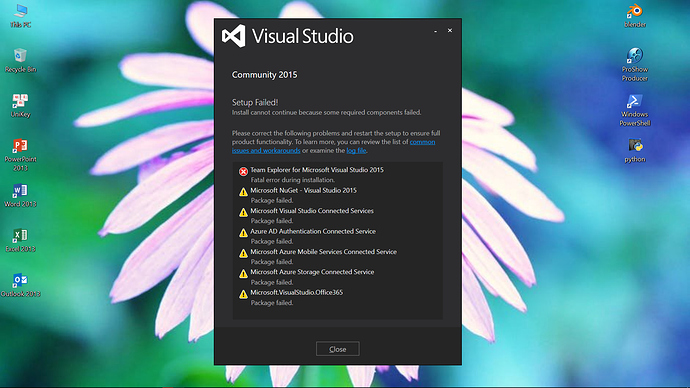690x388 pixels.
Task: Click the 'Setup Failed!' heading
Action: (x=255, y=102)
